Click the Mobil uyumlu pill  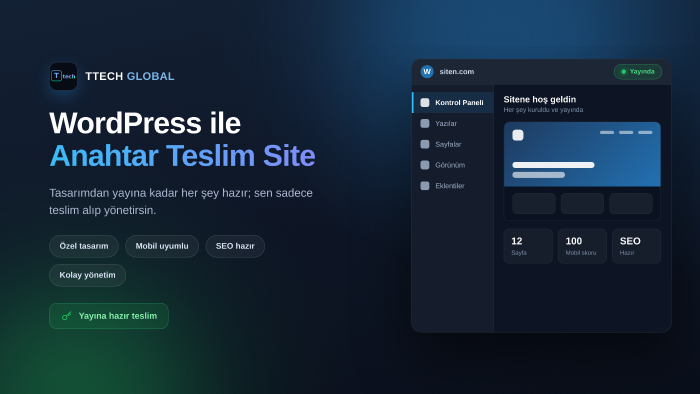pos(162,246)
